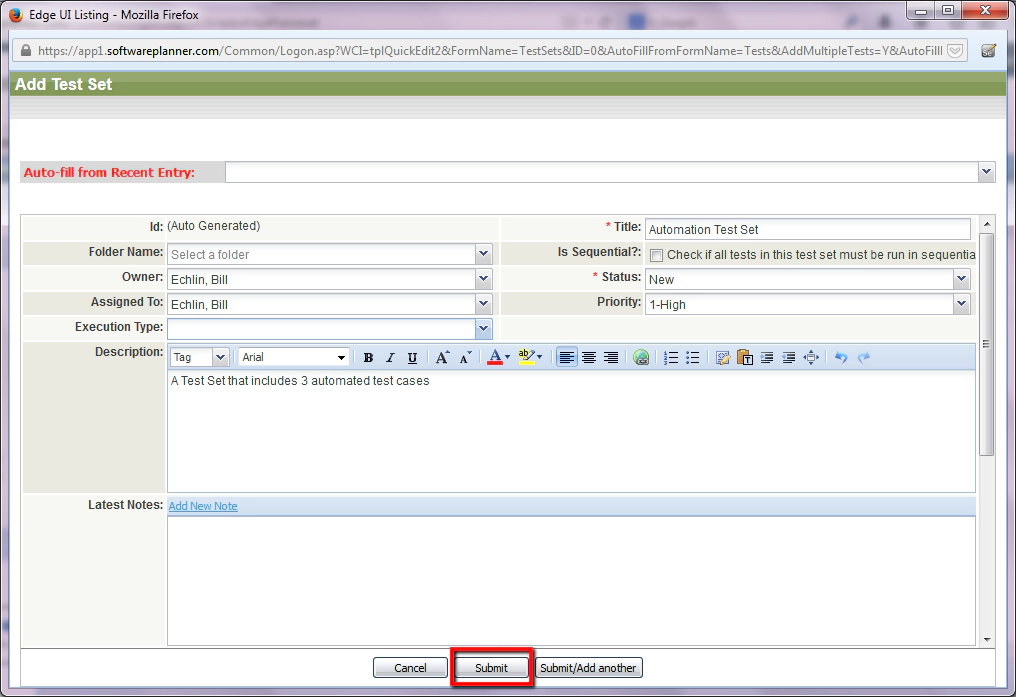
Task: Center-align the description text
Action: (590, 357)
